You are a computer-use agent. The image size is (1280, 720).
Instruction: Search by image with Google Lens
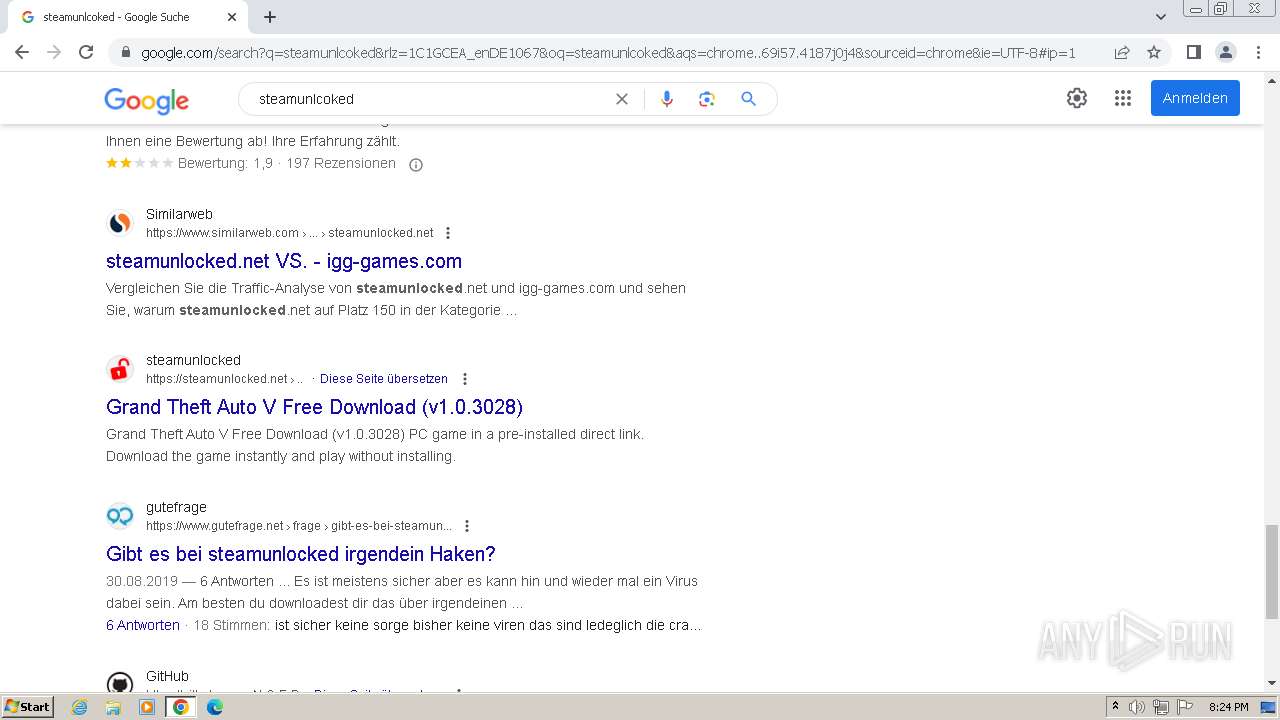(707, 99)
